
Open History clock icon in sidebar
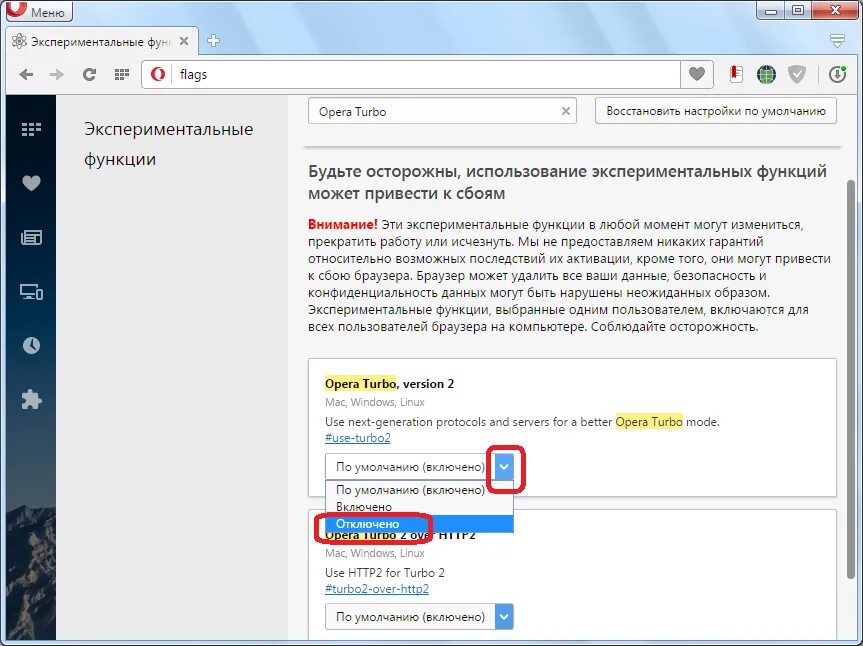(31, 346)
